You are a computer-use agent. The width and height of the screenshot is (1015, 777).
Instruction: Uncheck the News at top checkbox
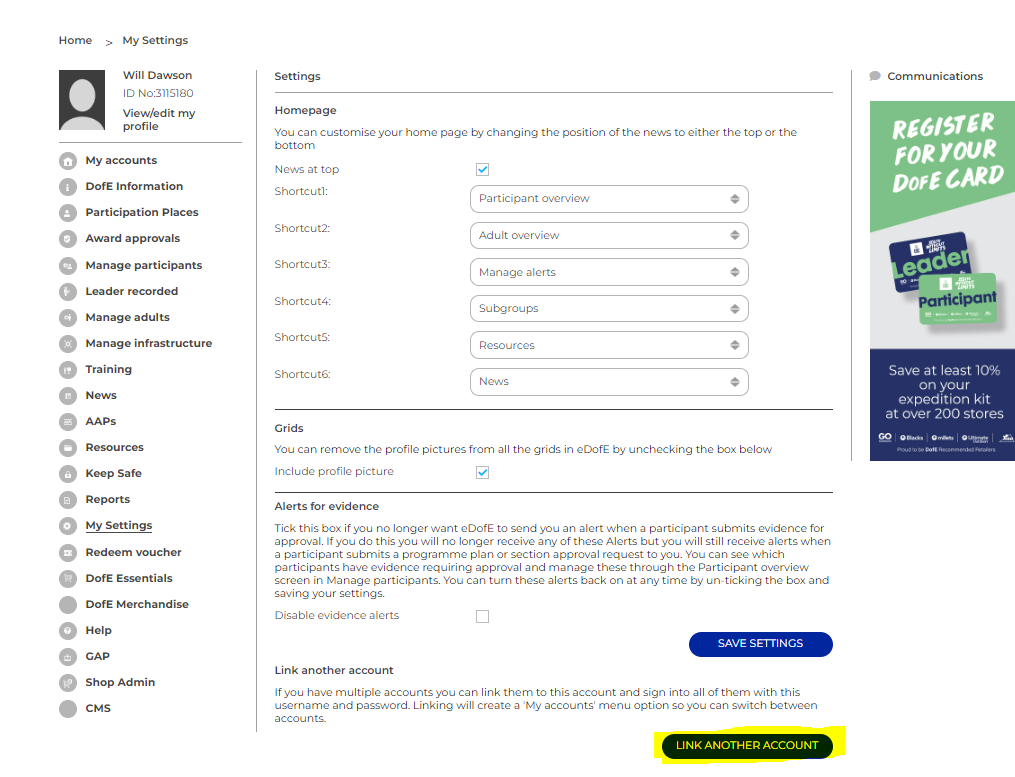pos(482,170)
